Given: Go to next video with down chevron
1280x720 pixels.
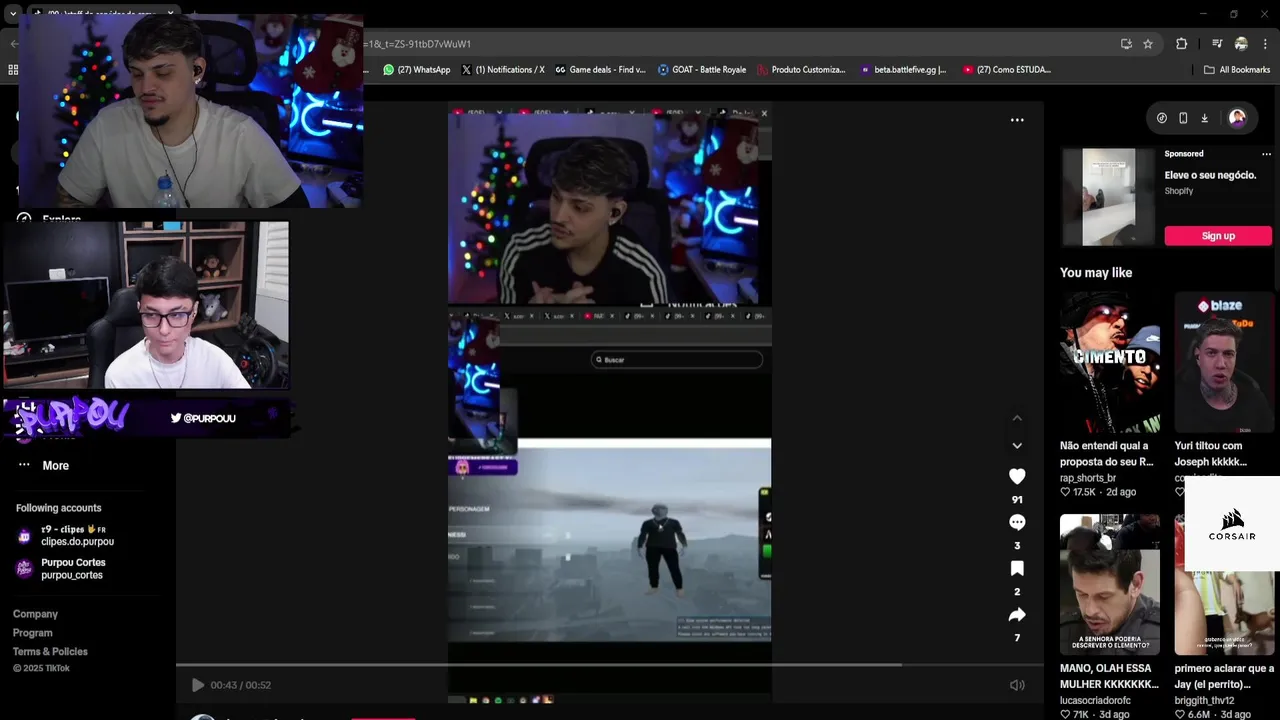Looking at the screenshot, I should 1017,445.
